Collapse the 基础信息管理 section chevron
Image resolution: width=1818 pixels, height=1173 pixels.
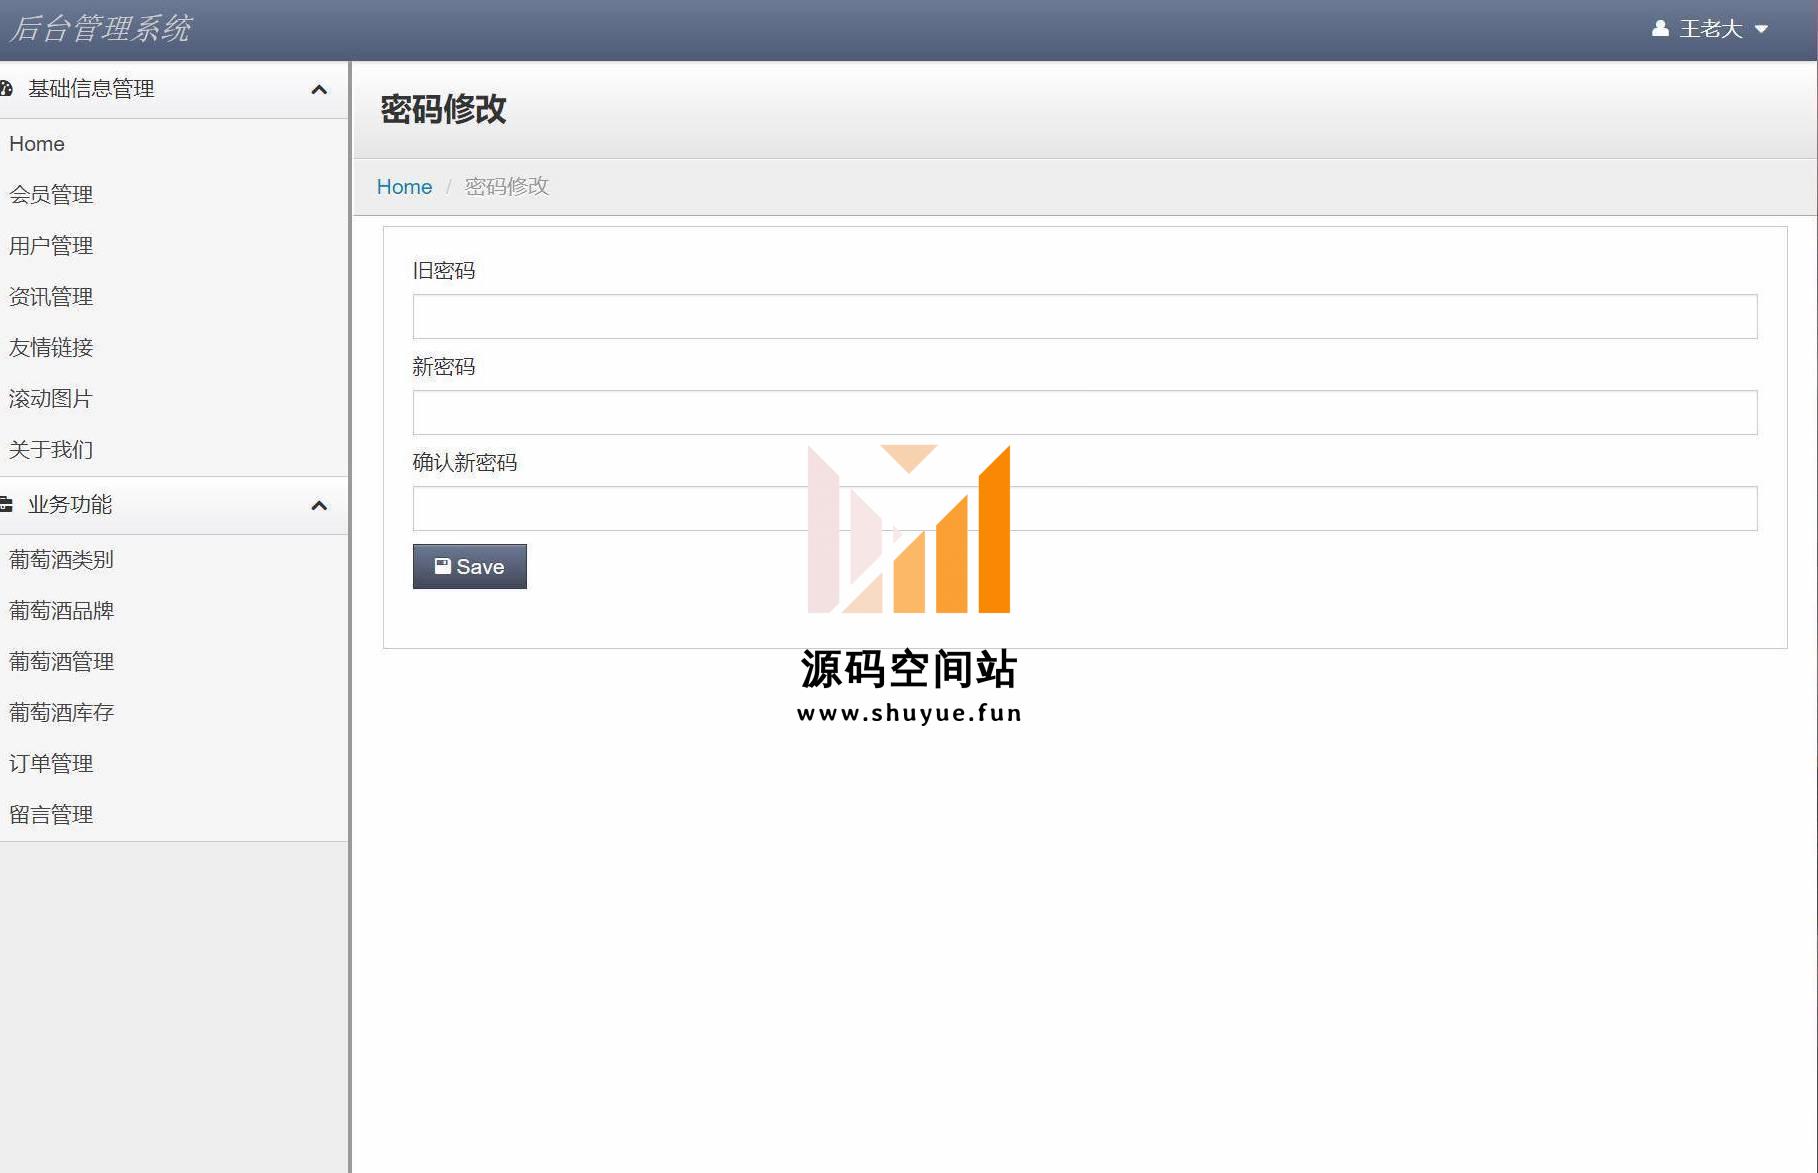point(319,89)
